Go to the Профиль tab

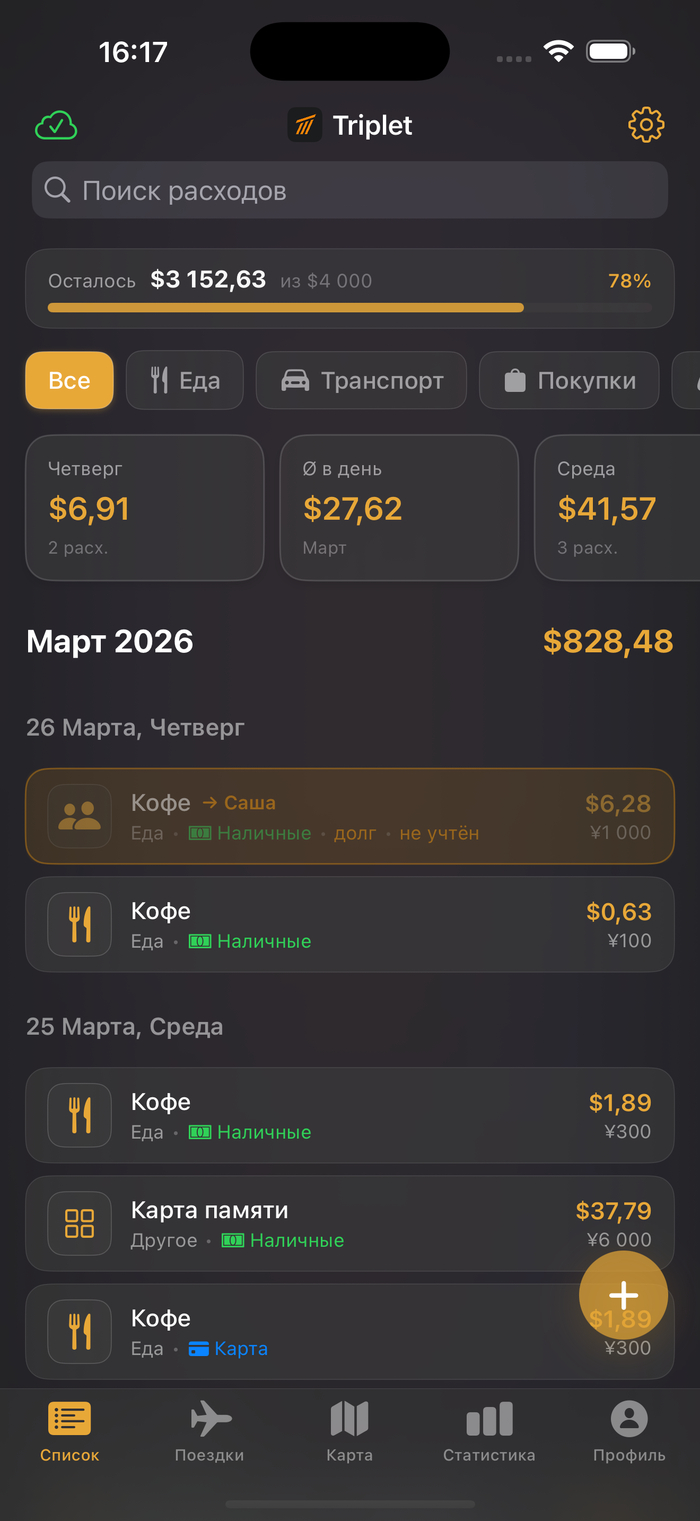[629, 1430]
